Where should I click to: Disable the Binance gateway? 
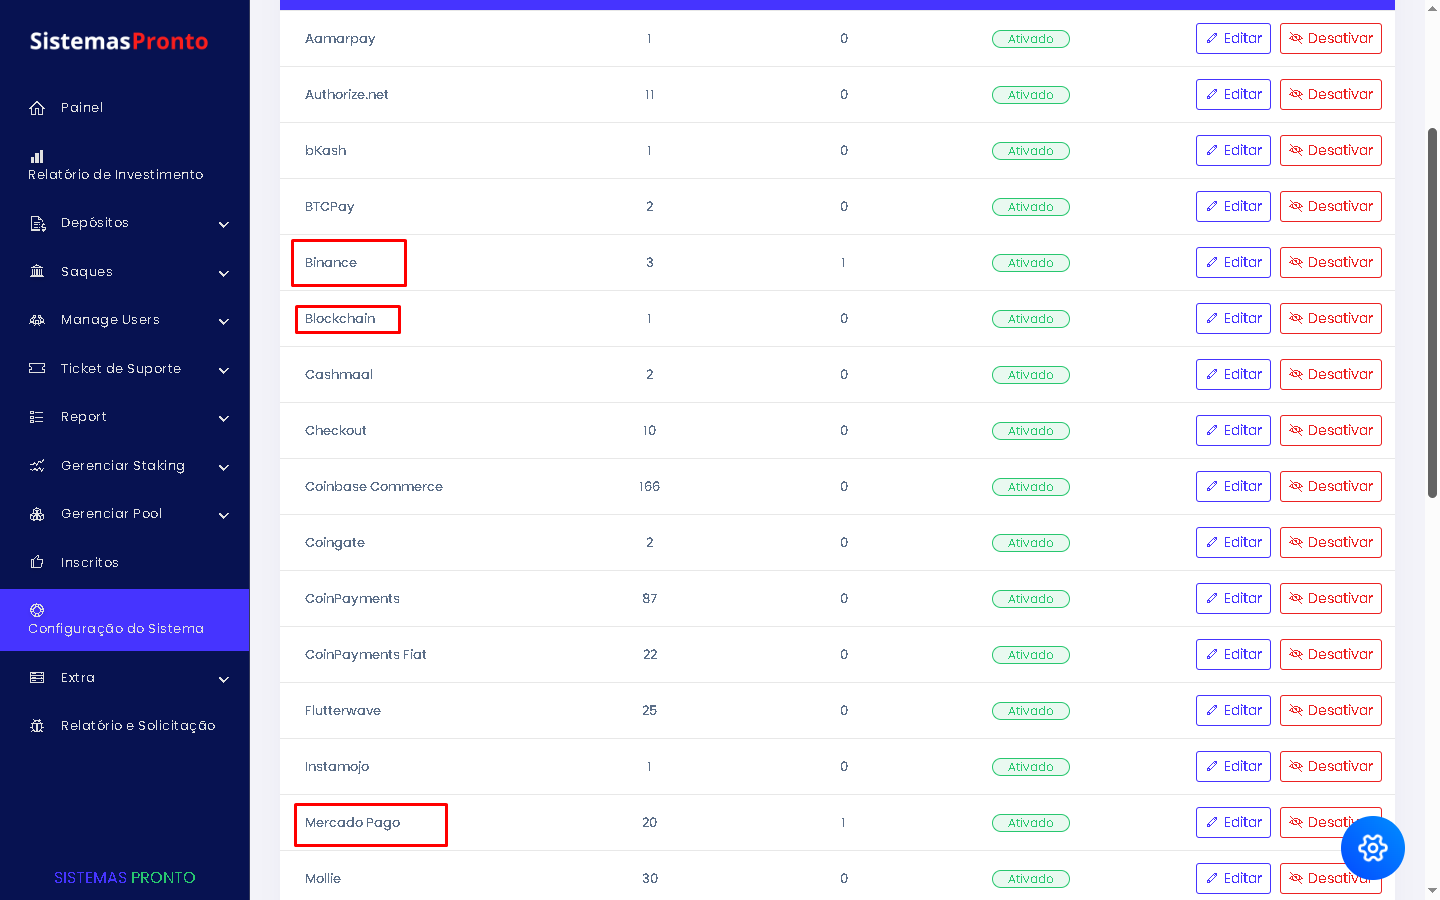1330,263
